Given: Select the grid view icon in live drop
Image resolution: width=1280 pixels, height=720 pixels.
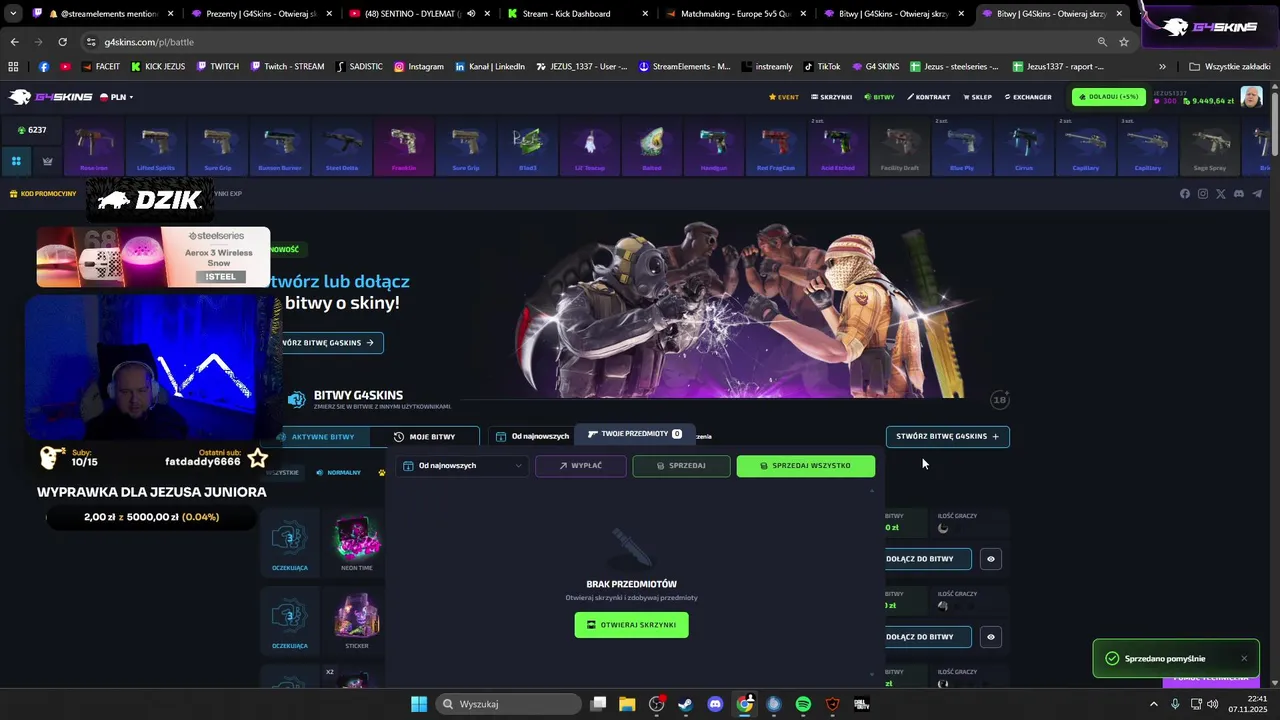Looking at the screenshot, I should (x=16, y=160).
